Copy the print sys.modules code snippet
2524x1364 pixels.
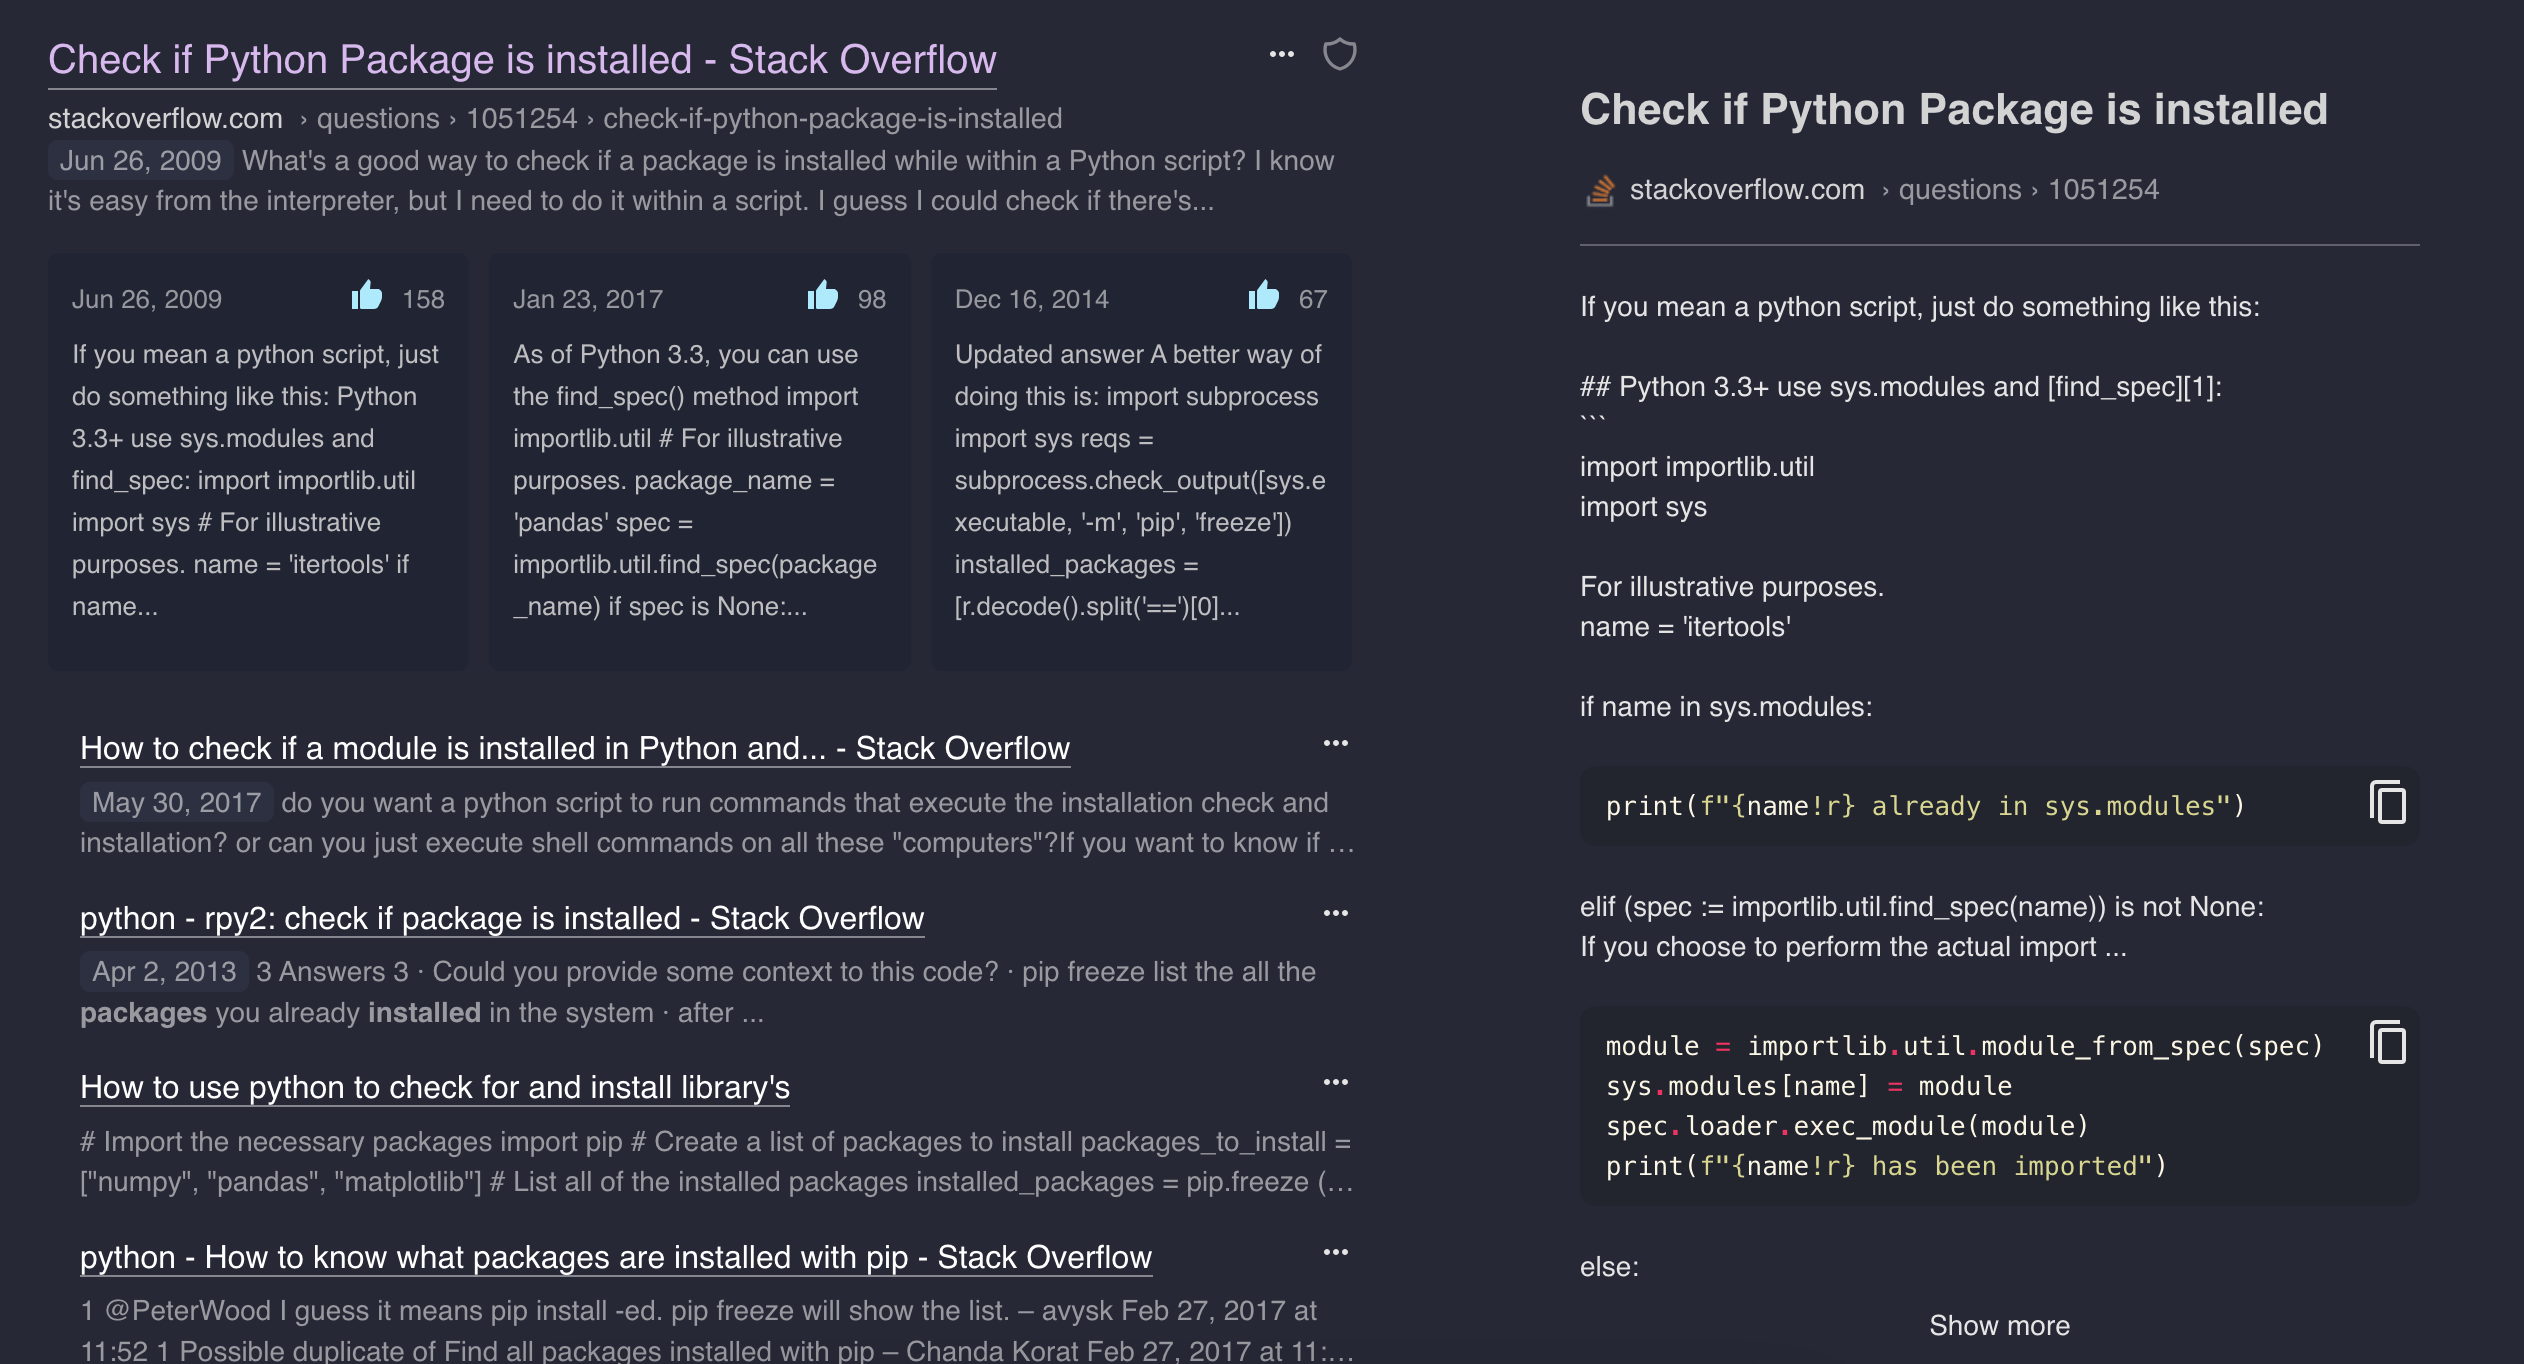click(x=2388, y=803)
